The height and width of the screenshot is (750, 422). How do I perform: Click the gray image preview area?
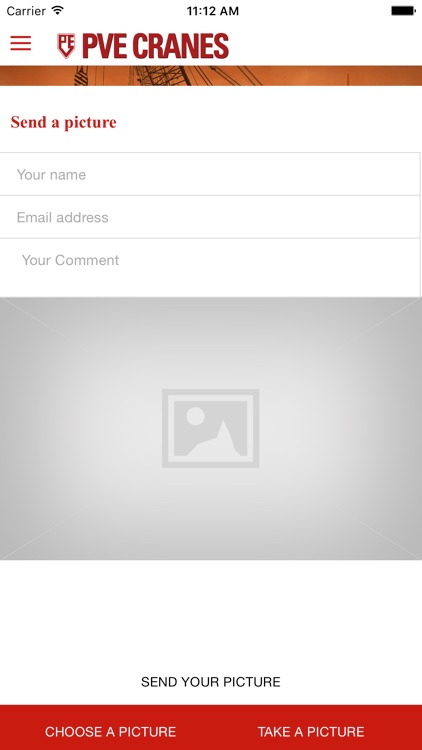[211, 428]
